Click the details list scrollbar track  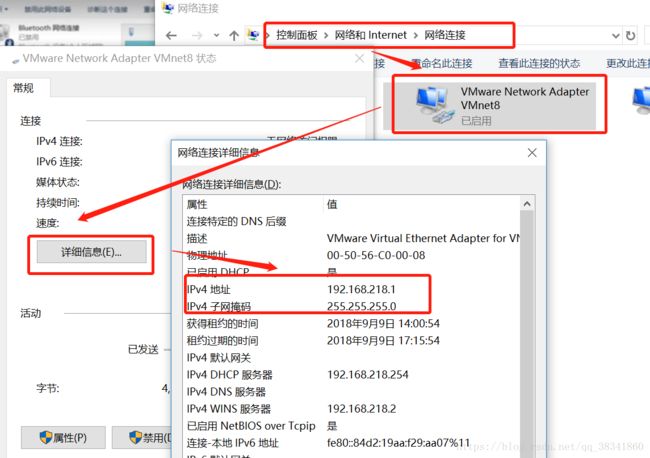527,332
